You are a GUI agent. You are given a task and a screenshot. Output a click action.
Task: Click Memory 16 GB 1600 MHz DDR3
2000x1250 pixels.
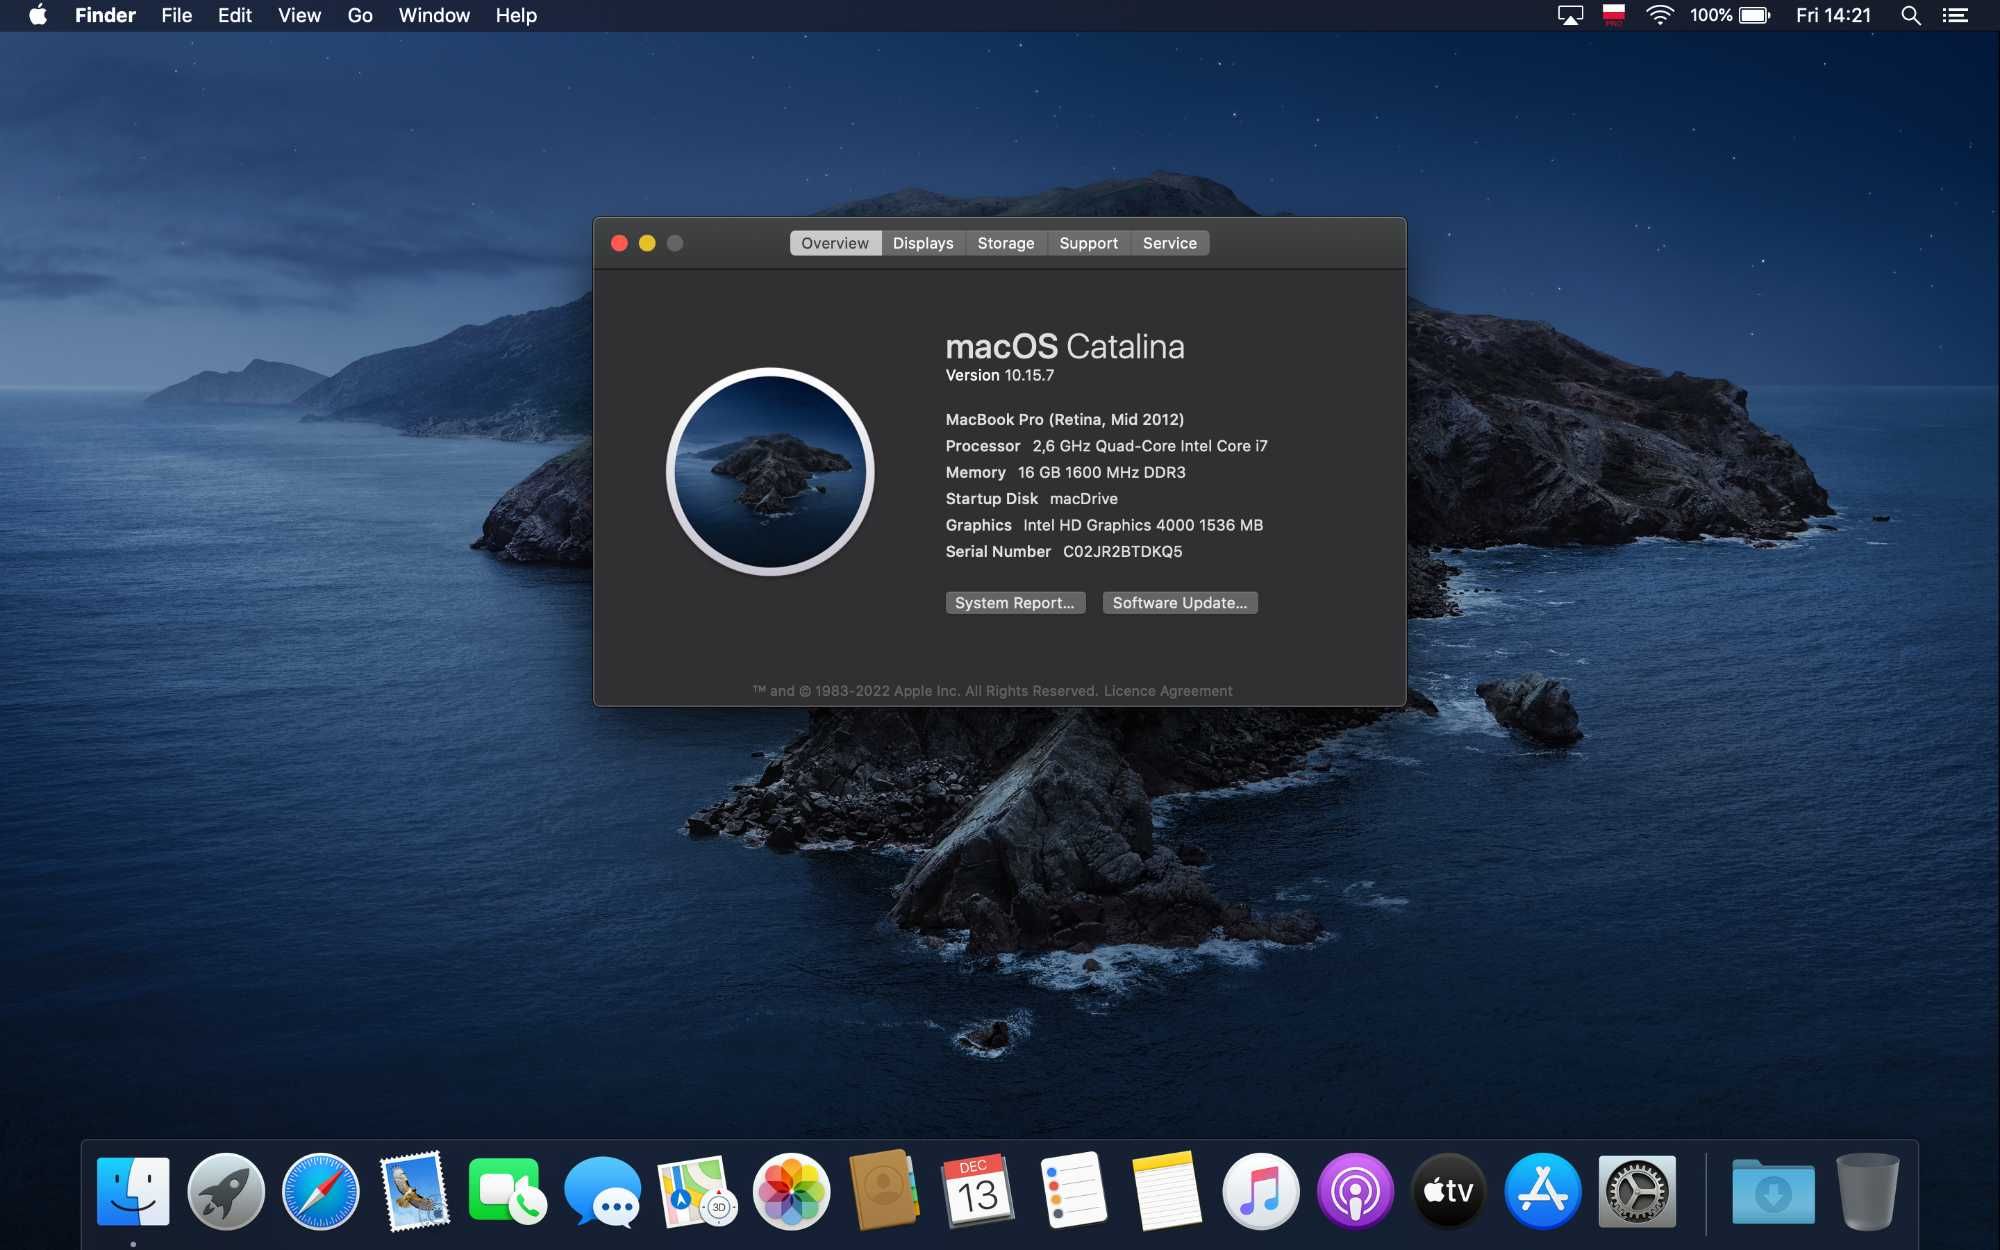click(x=1066, y=472)
